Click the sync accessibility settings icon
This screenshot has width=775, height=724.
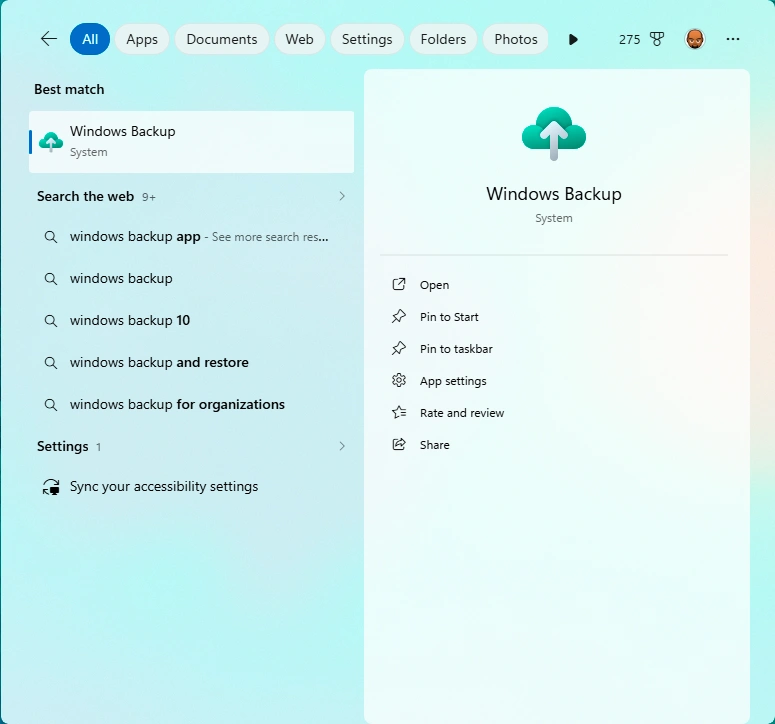pos(51,487)
